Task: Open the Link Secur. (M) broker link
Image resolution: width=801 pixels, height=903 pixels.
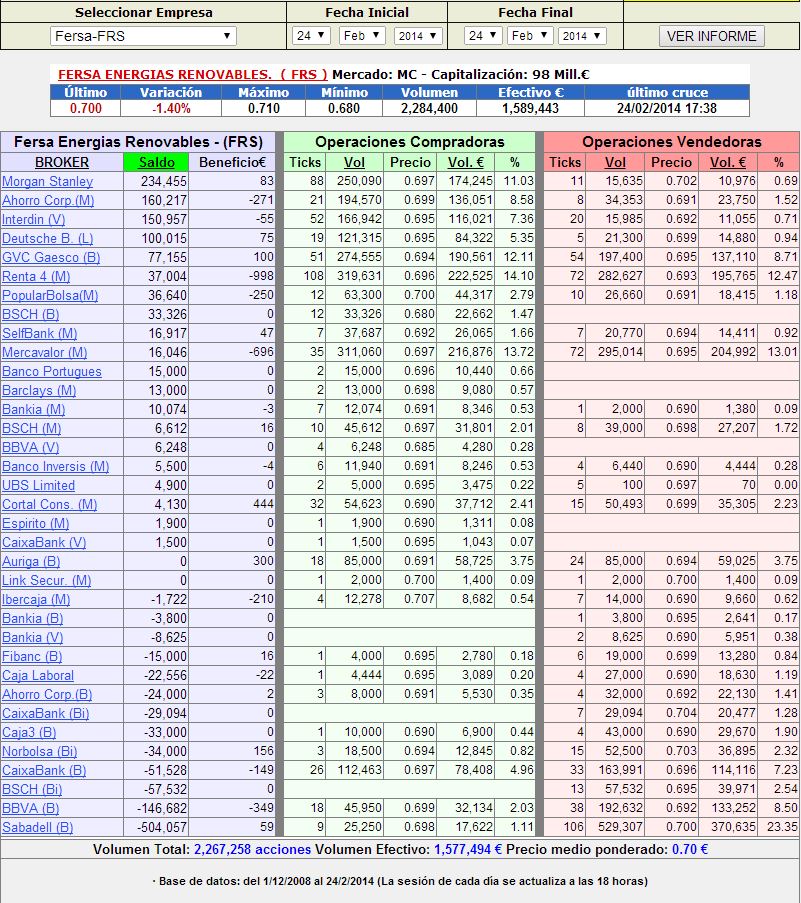Action: click(46, 580)
